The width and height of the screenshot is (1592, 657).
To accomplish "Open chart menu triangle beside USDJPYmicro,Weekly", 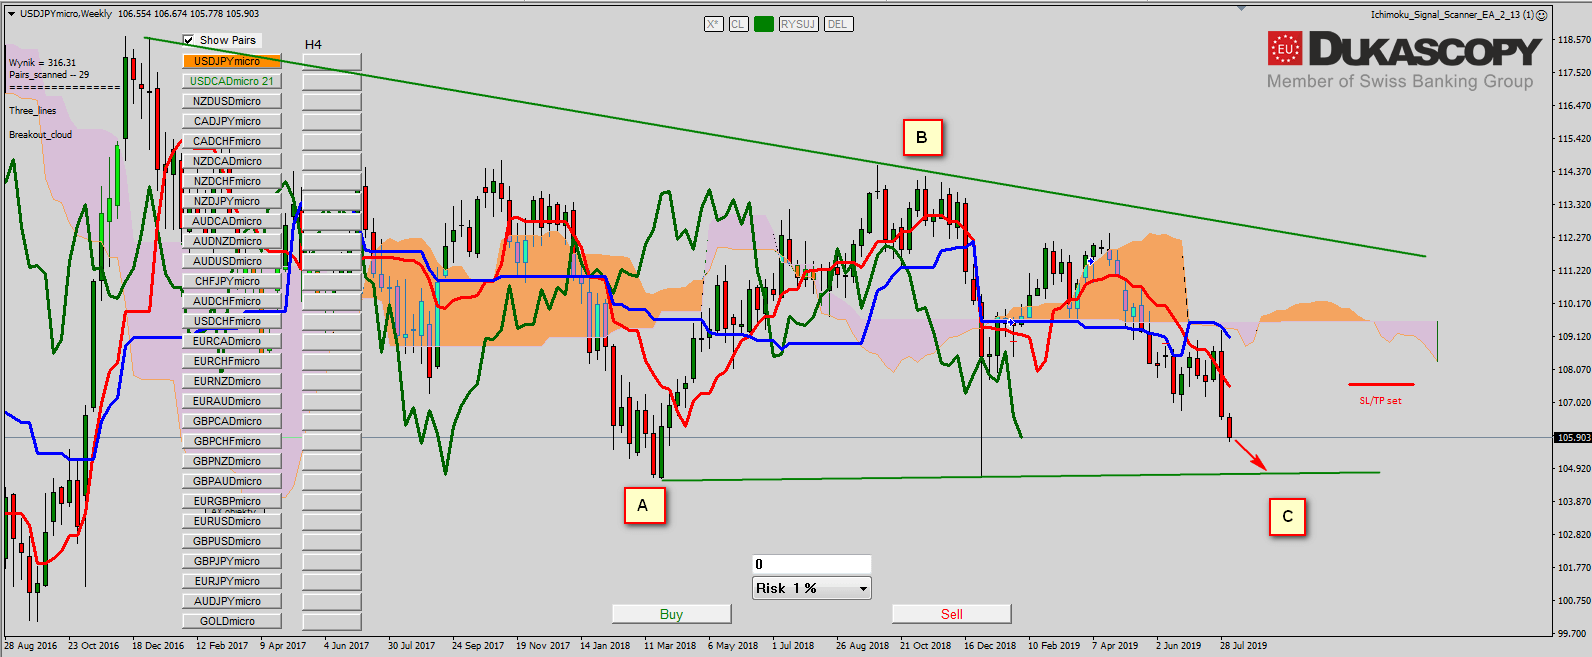I will click(x=11, y=14).
